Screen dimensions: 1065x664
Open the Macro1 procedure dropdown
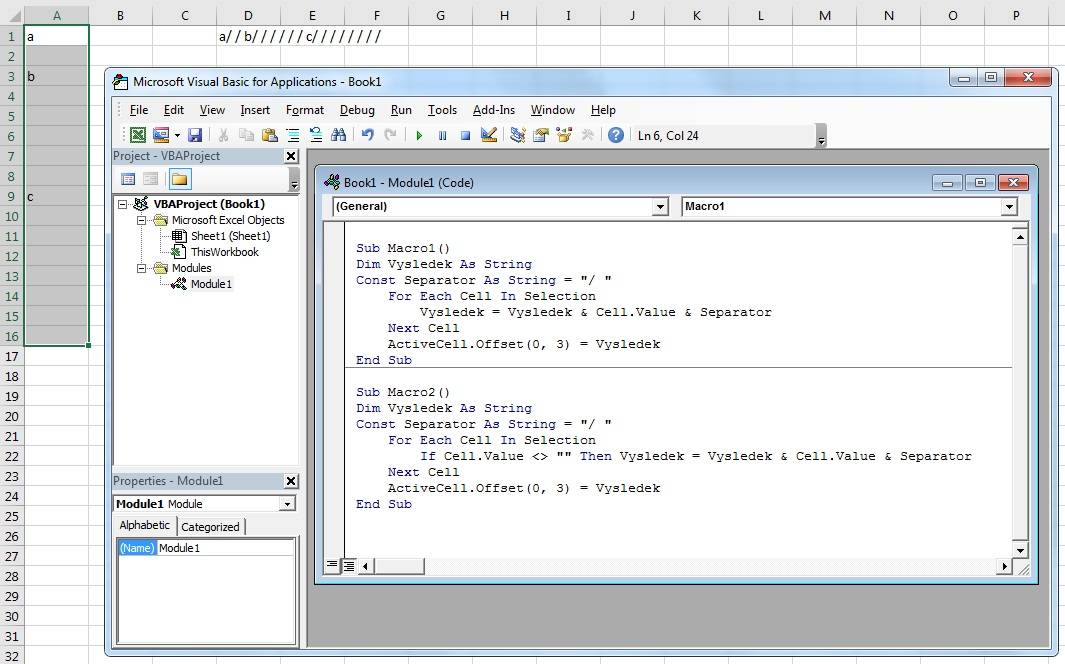(1009, 206)
